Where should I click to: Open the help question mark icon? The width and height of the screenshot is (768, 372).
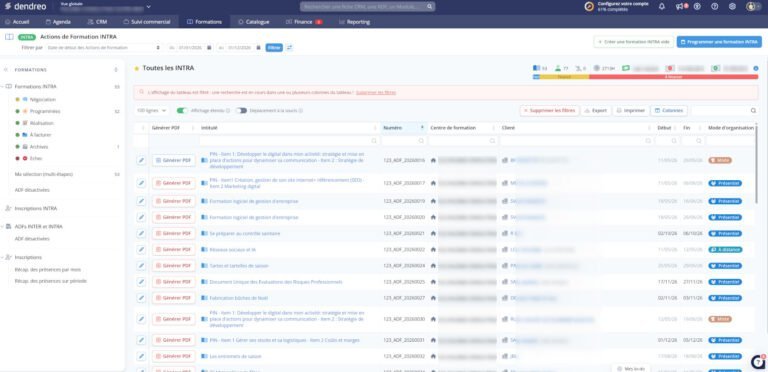click(x=715, y=6)
